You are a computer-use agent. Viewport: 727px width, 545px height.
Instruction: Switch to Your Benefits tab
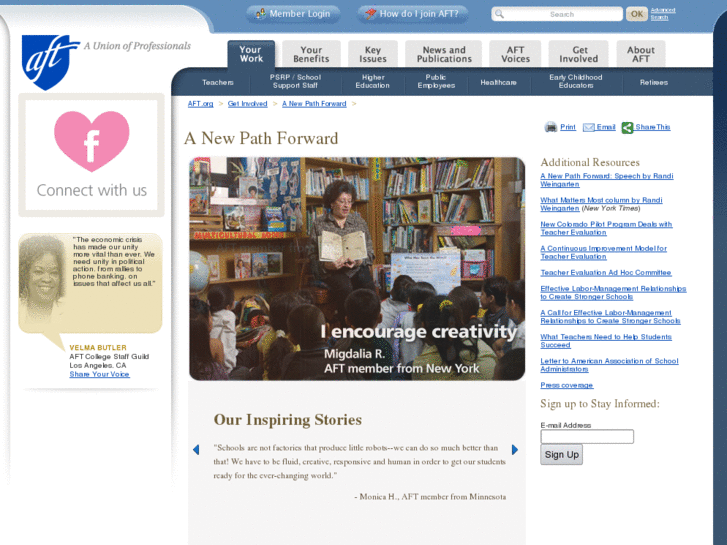(311, 54)
